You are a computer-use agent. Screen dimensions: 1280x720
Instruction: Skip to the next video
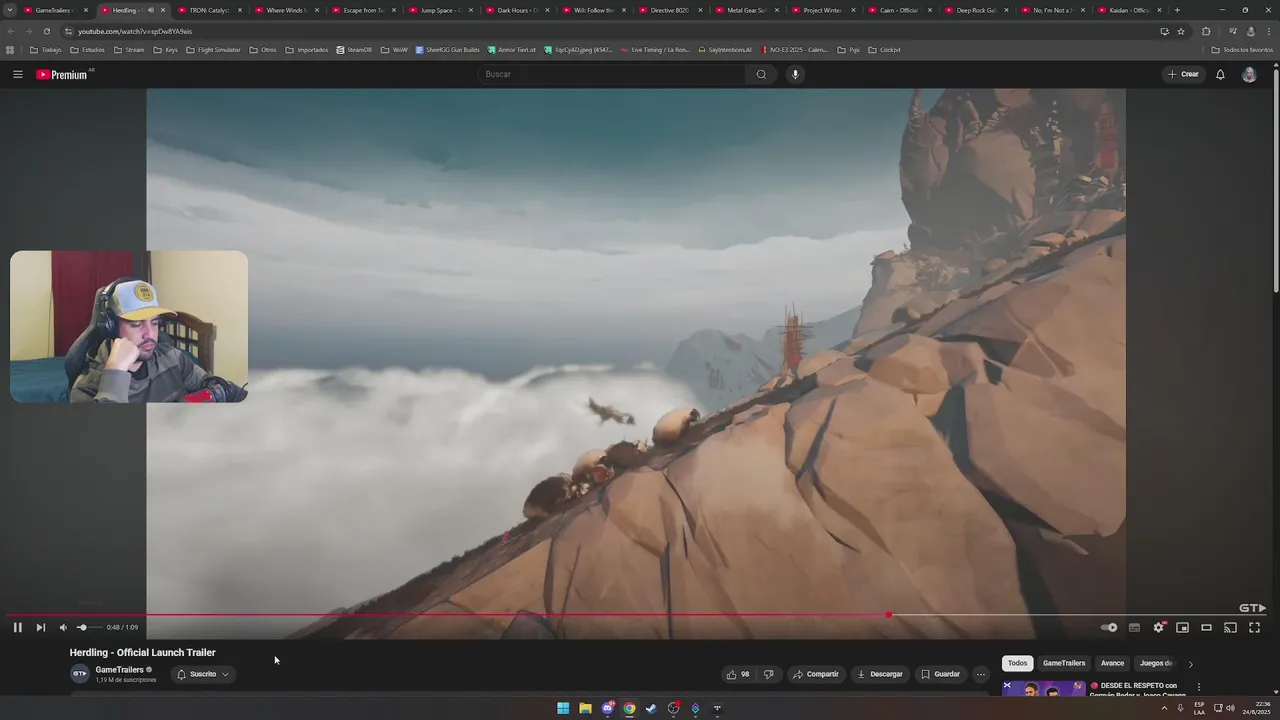[x=41, y=628]
